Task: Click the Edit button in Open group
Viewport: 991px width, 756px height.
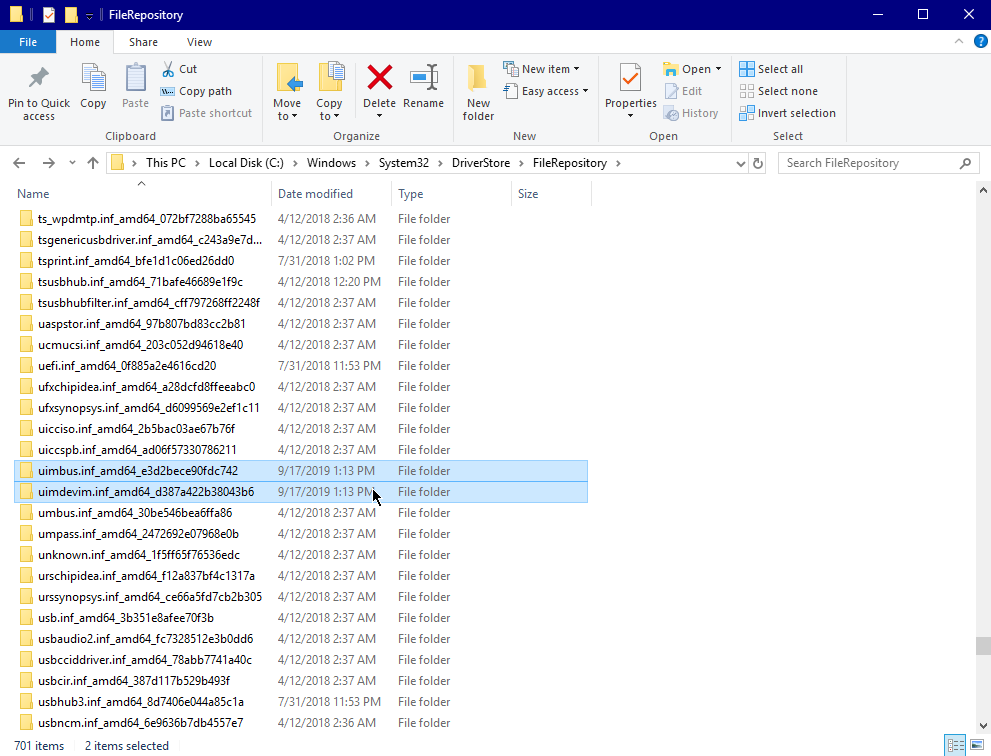Action: pyautogui.click(x=683, y=91)
